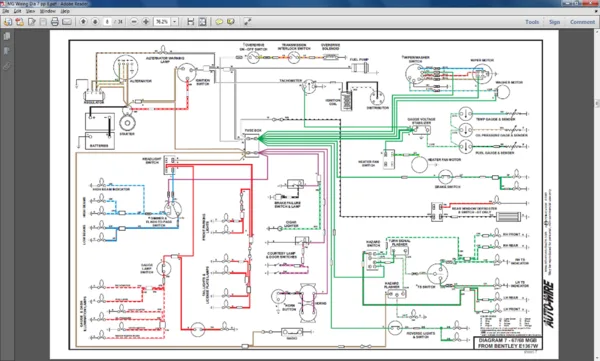The height and width of the screenshot is (361, 600).
Task: Click the HEADLIGHT SWITCH label
Action: coord(152,161)
